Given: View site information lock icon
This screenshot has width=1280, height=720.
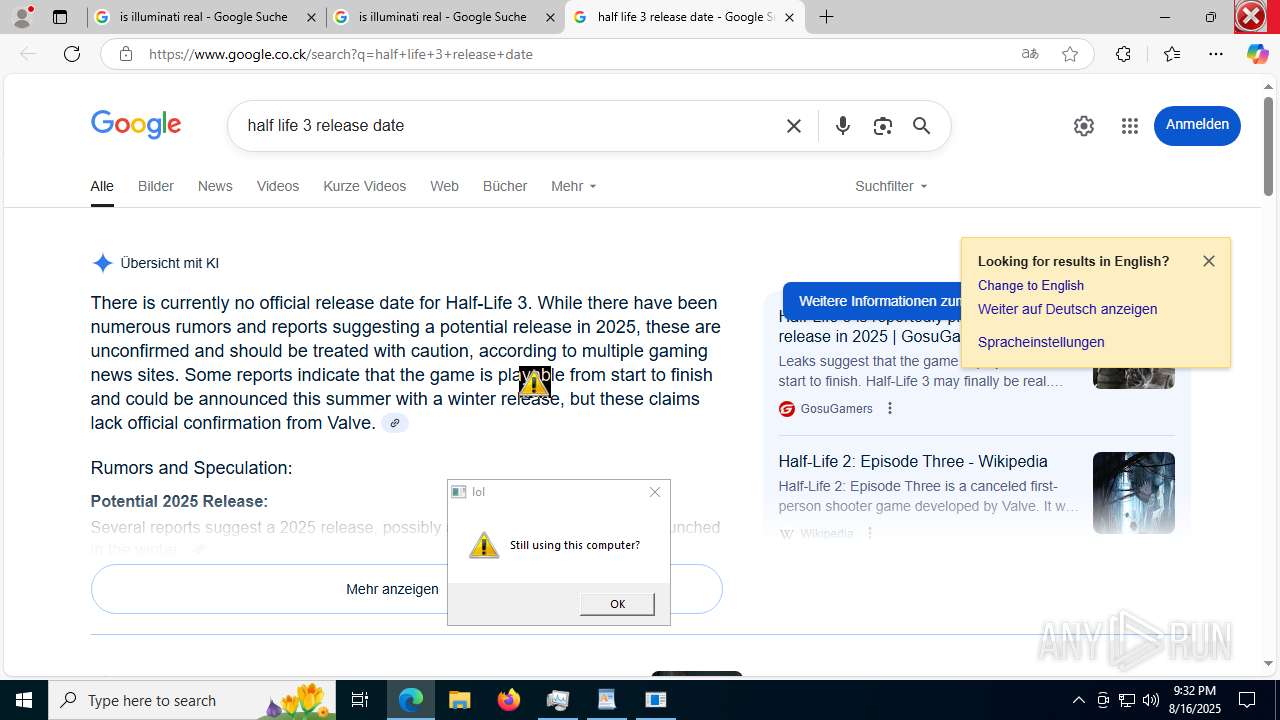Looking at the screenshot, I should [x=125, y=54].
